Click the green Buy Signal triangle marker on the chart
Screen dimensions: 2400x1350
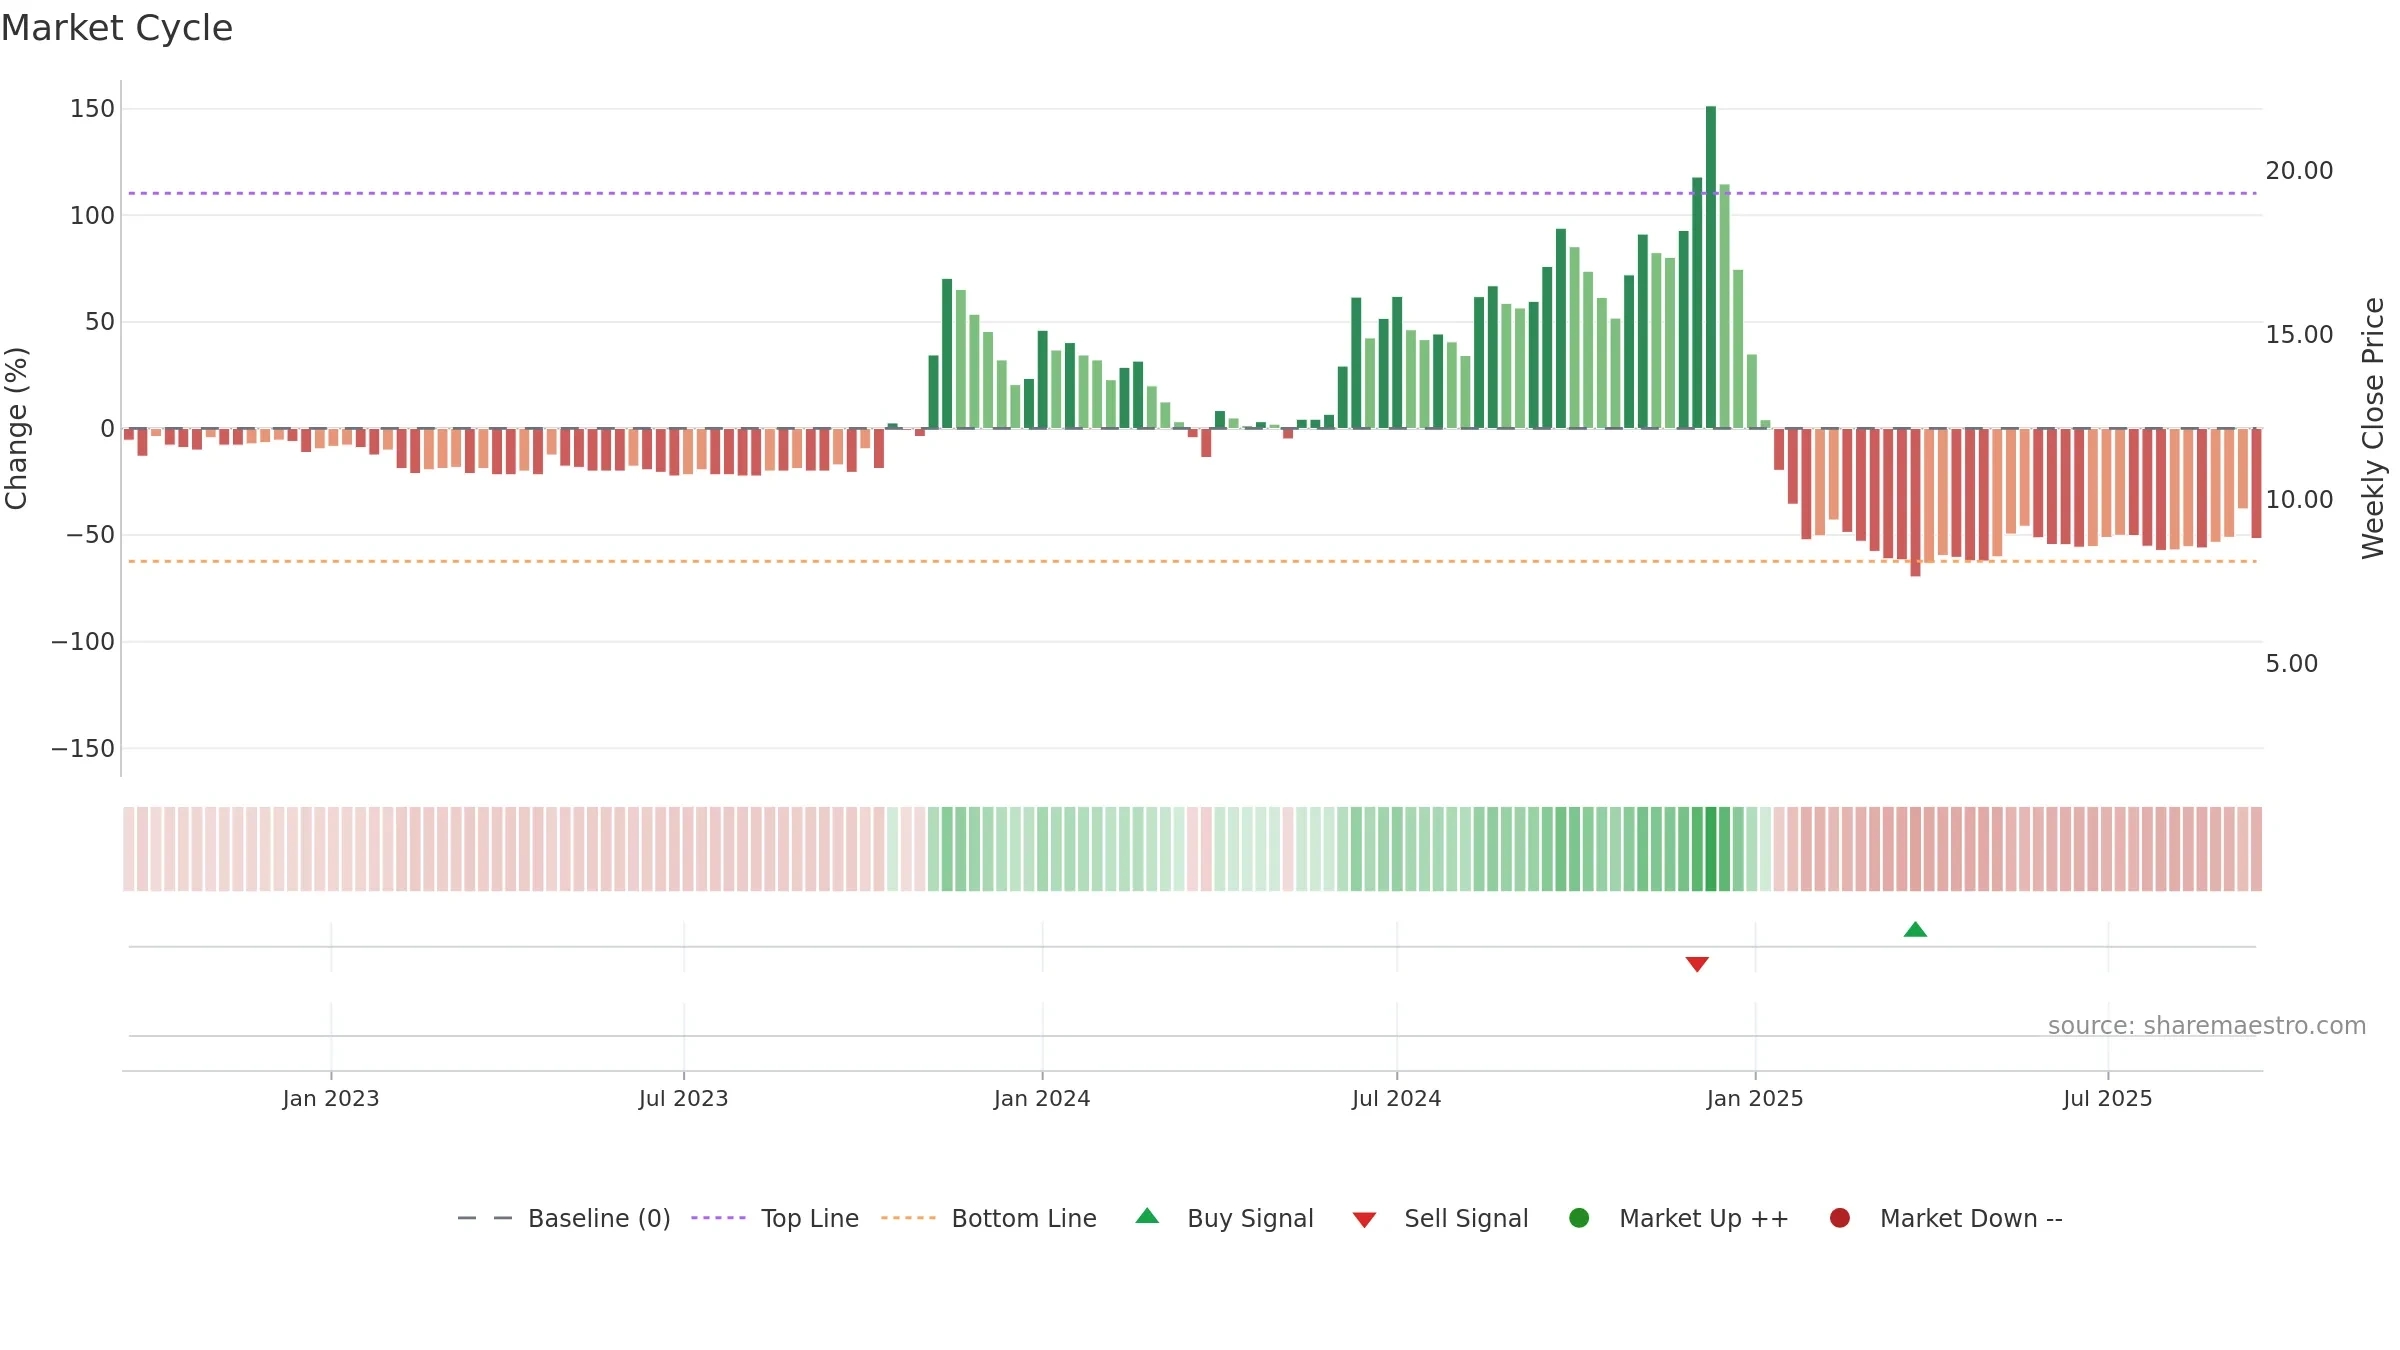point(1915,930)
